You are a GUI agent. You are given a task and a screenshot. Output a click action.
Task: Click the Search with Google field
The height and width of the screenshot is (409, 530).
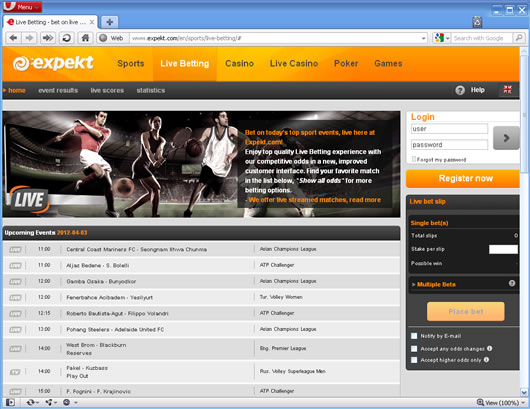coord(482,38)
